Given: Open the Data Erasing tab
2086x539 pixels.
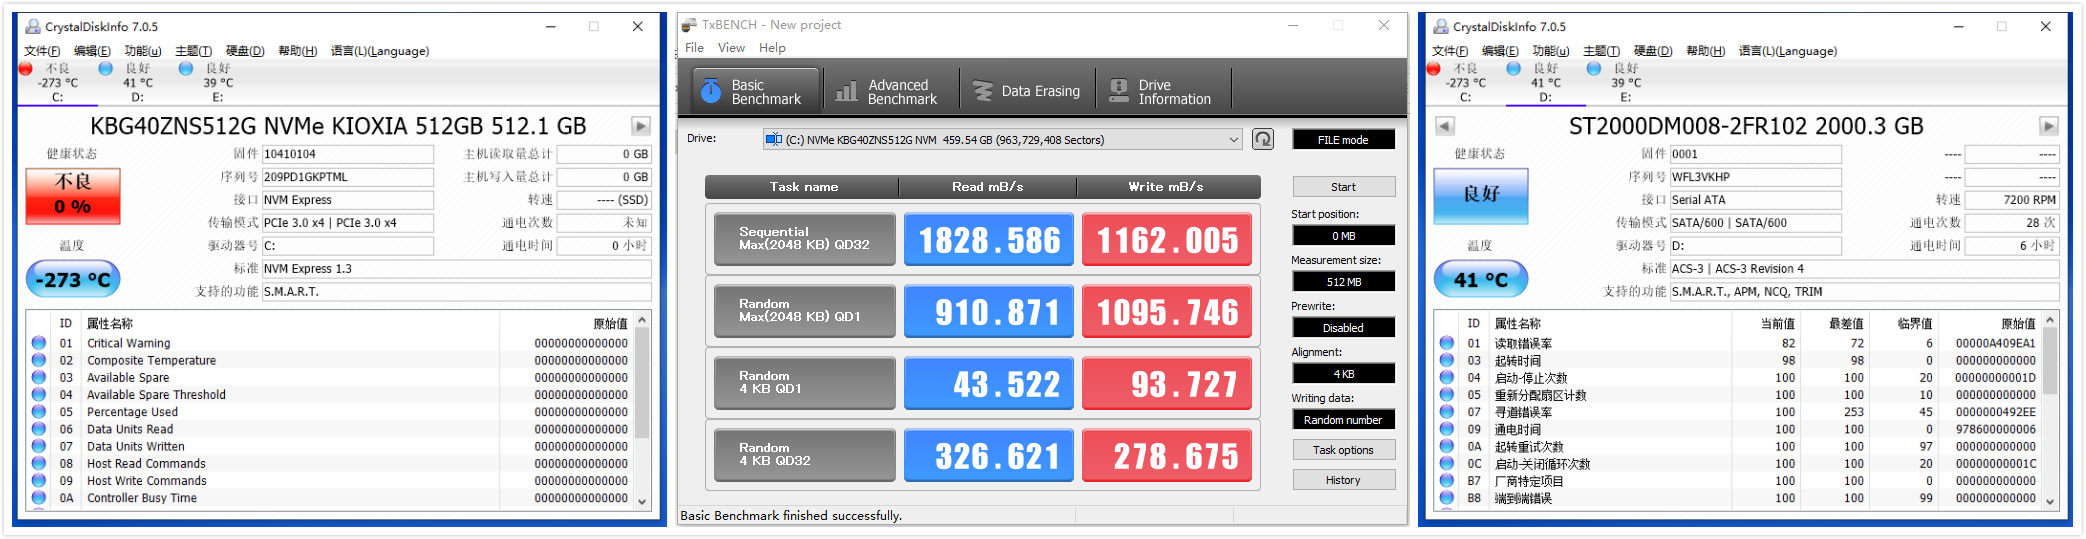Looking at the screenshot, I should click(1027, 92).
